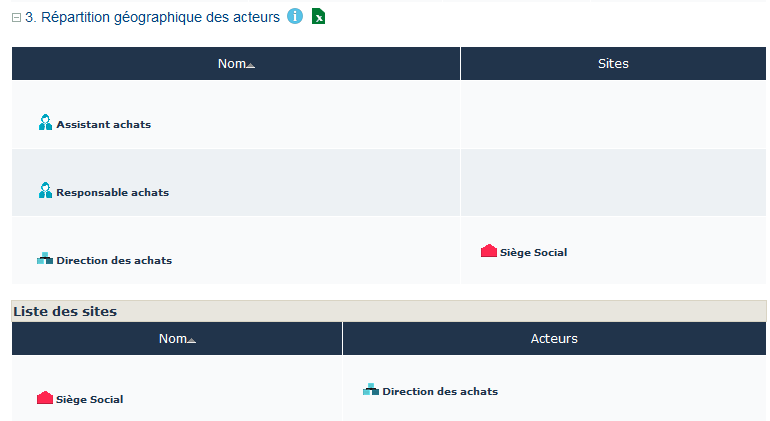Collapse the Répartition géographique des acteurs section
Viewport: 770px width, 421px height.
pyautogui.click(x=16, y=17)
